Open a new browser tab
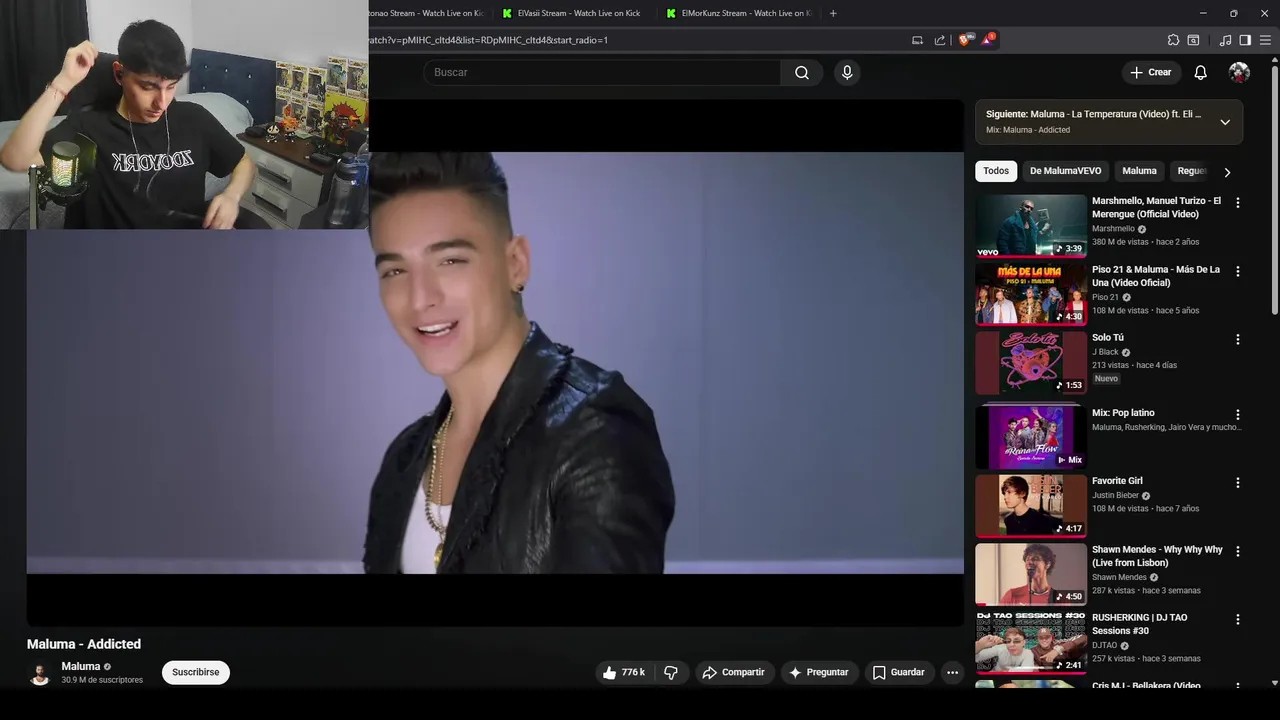The image size is (1280, 720). pos(833,13)
